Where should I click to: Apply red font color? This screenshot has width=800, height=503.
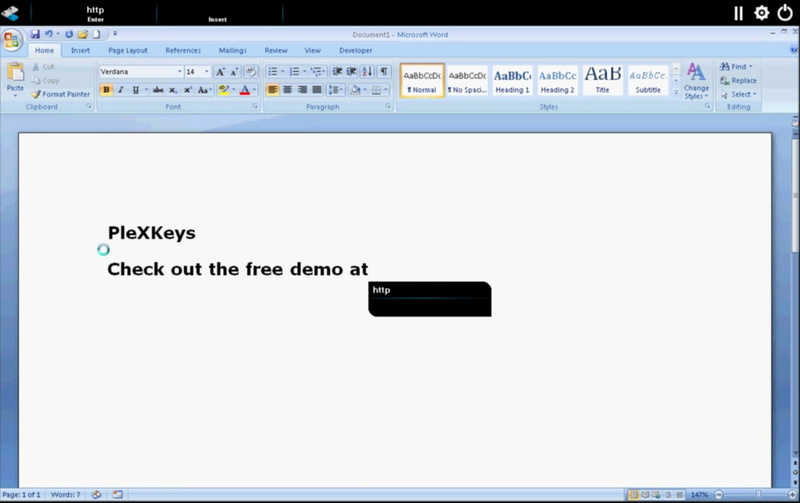pyautogui.click(x=245, y=90)
